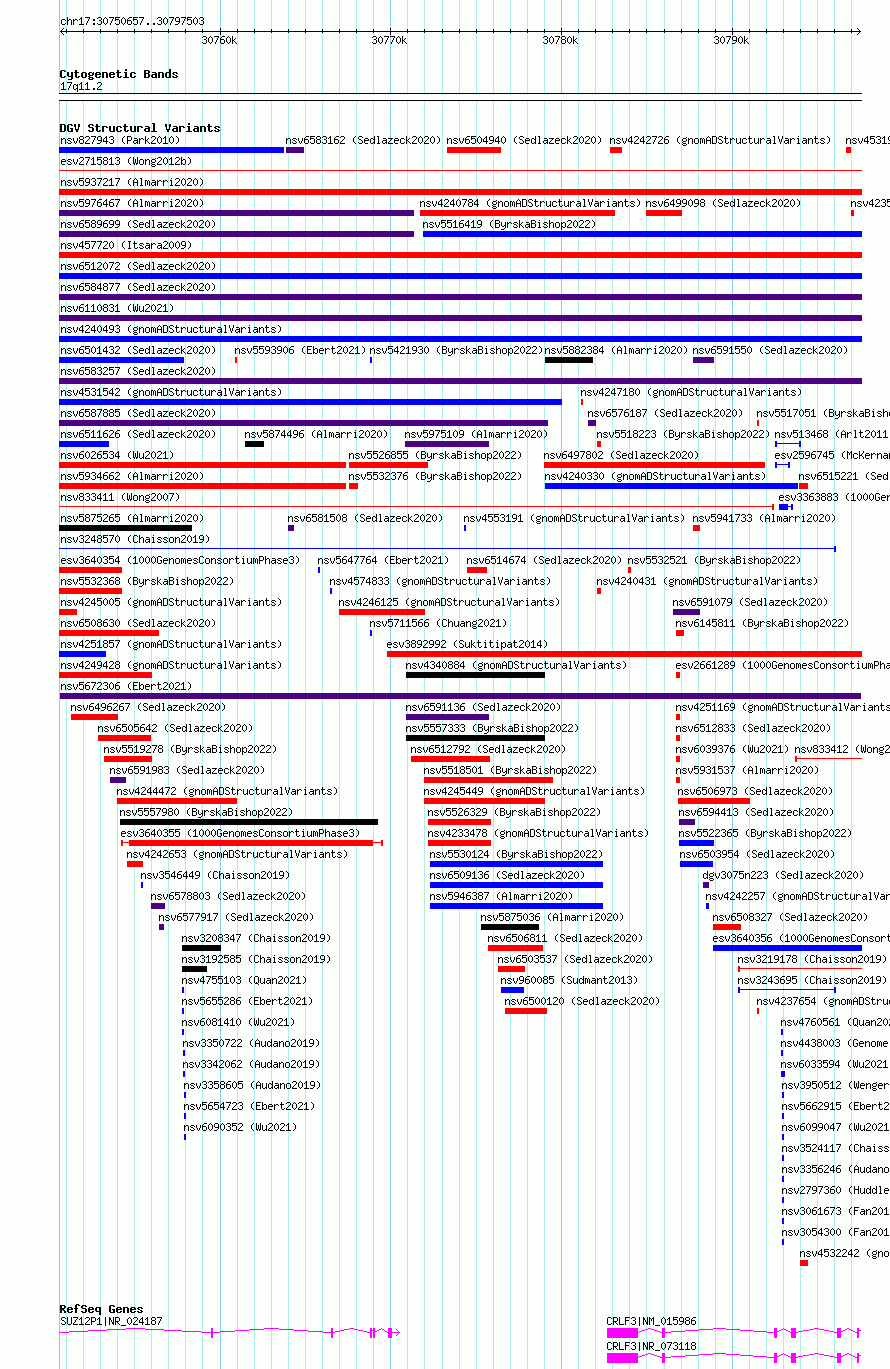Open the nsv3546449 (Chaisson2019) label
The image size is (890, 1369).
click(215, 875)
